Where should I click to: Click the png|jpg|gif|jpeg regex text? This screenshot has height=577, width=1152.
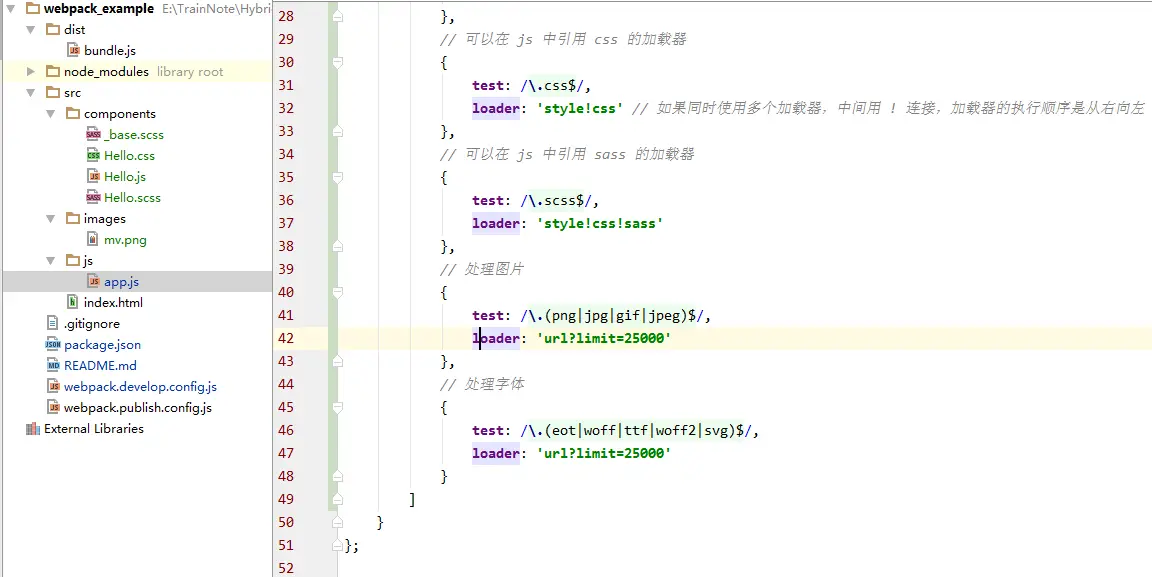coord(618,316)
